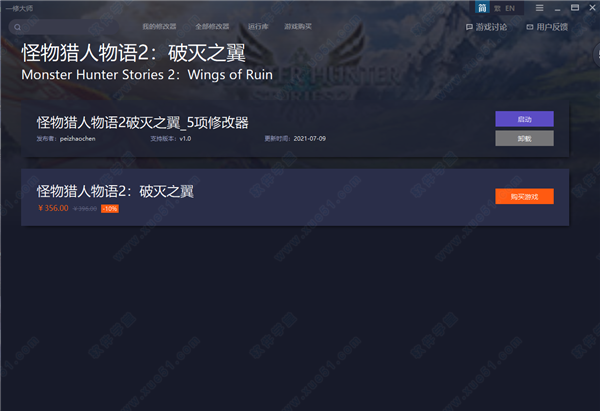Click the partial round button at right edge
The image size is (600, 411).
[x=597, y=55]
